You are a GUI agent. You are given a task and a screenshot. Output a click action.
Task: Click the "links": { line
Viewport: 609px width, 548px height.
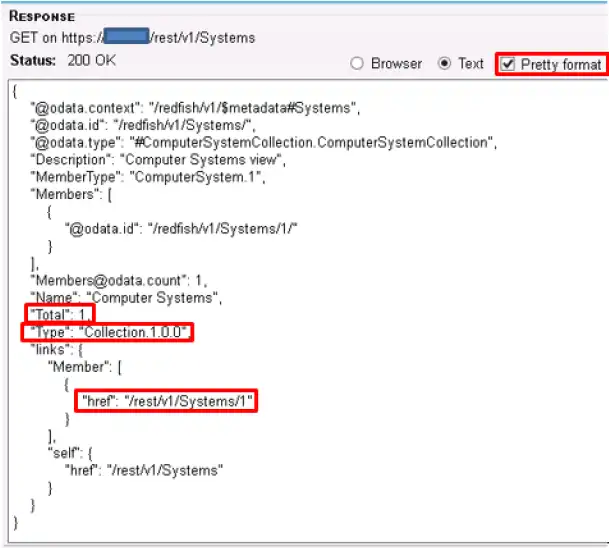pyautogui.click(x=57, y=350)
